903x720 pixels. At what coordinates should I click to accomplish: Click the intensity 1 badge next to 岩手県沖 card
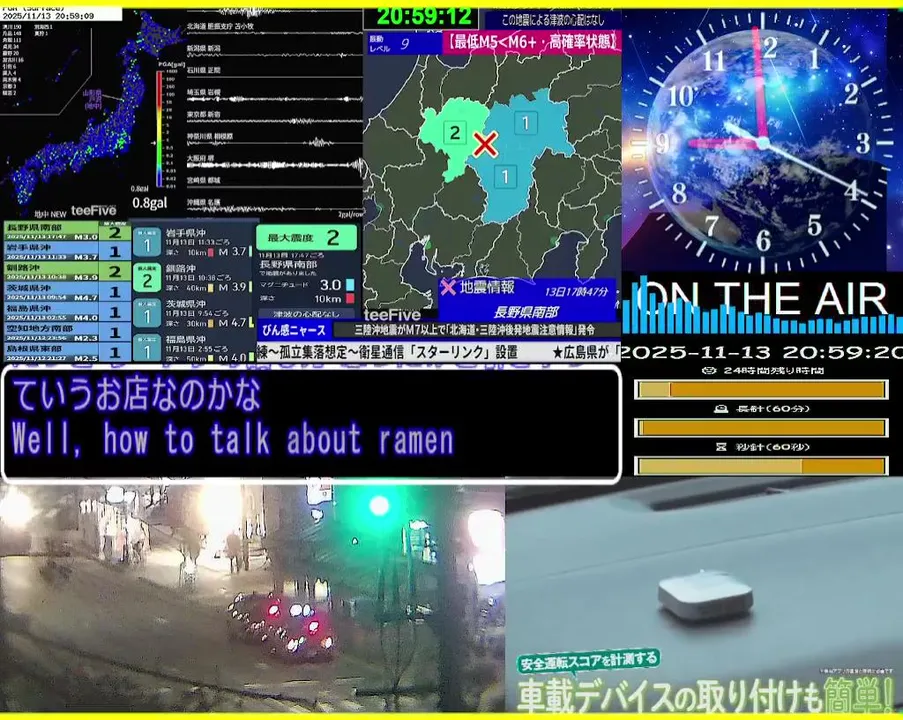[147, 242]
